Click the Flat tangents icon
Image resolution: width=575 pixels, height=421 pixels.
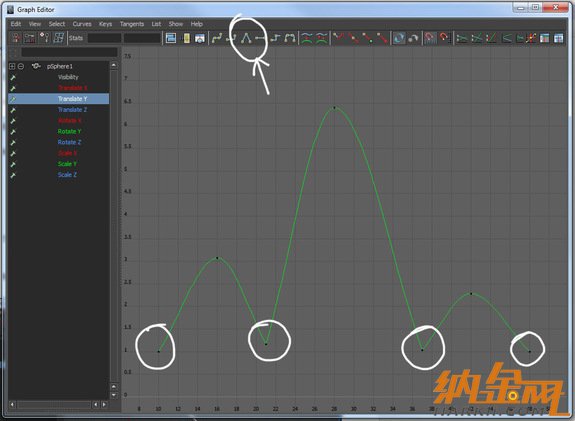click(x=260, y=38)
